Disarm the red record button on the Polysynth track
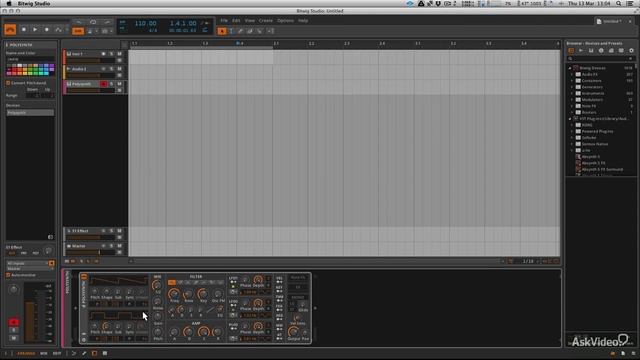 point(103,84)
